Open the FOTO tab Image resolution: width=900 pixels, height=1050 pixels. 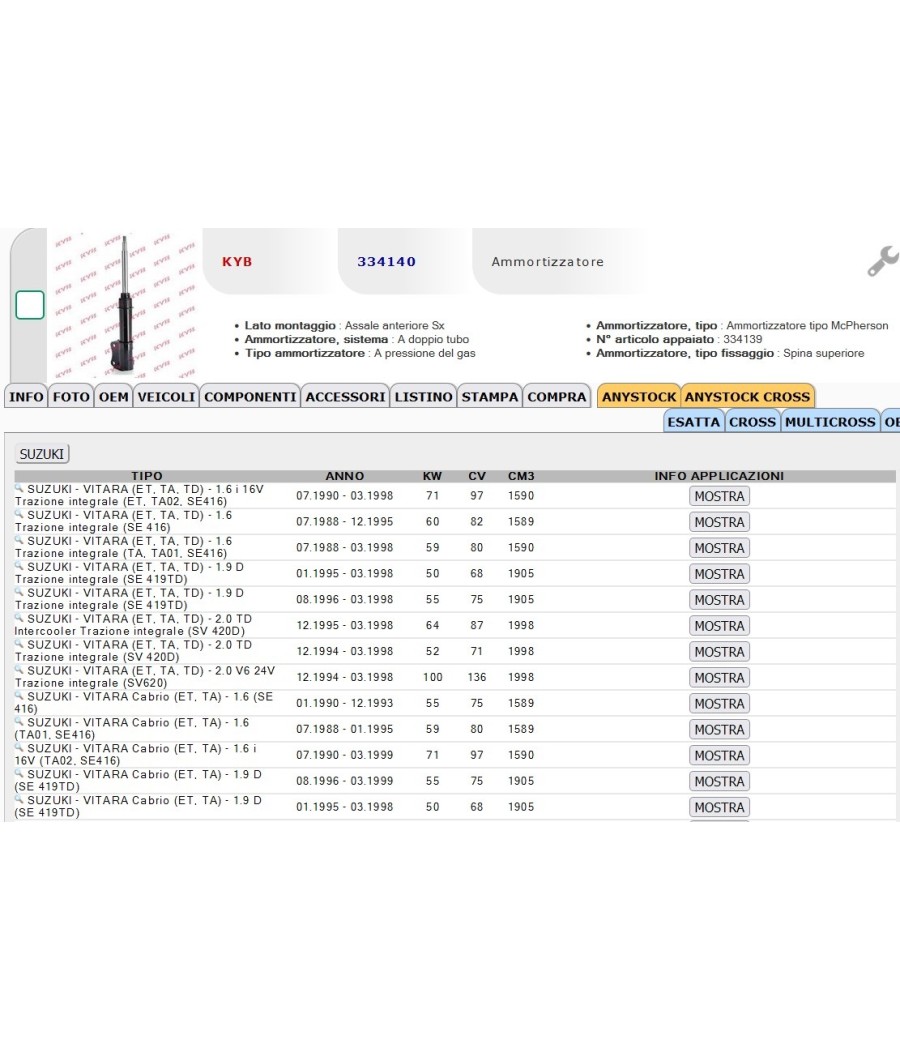pos(71,396)
